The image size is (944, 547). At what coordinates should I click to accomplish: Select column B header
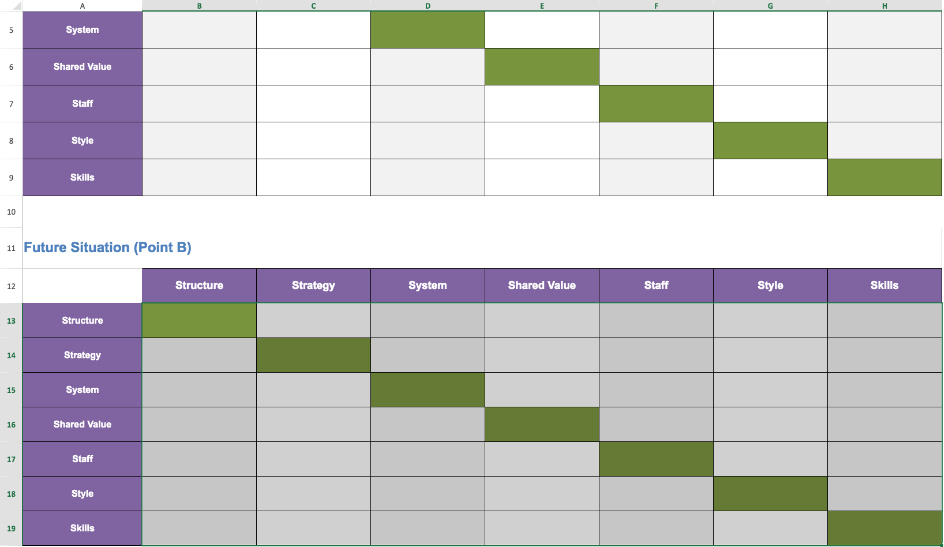point(199,5)
